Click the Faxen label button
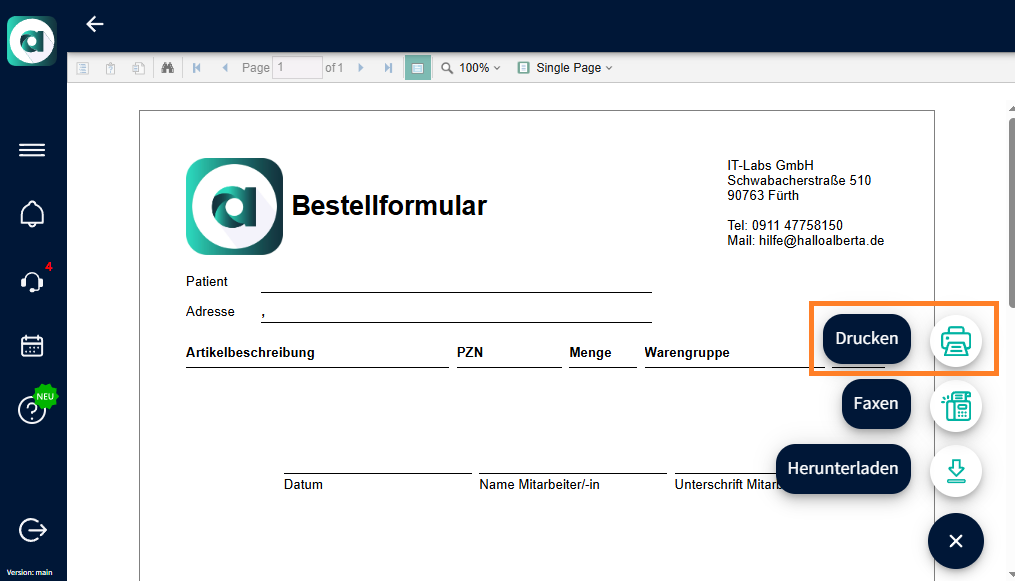The width and height of the screenshot is (1015, 581). pos(876,404)
